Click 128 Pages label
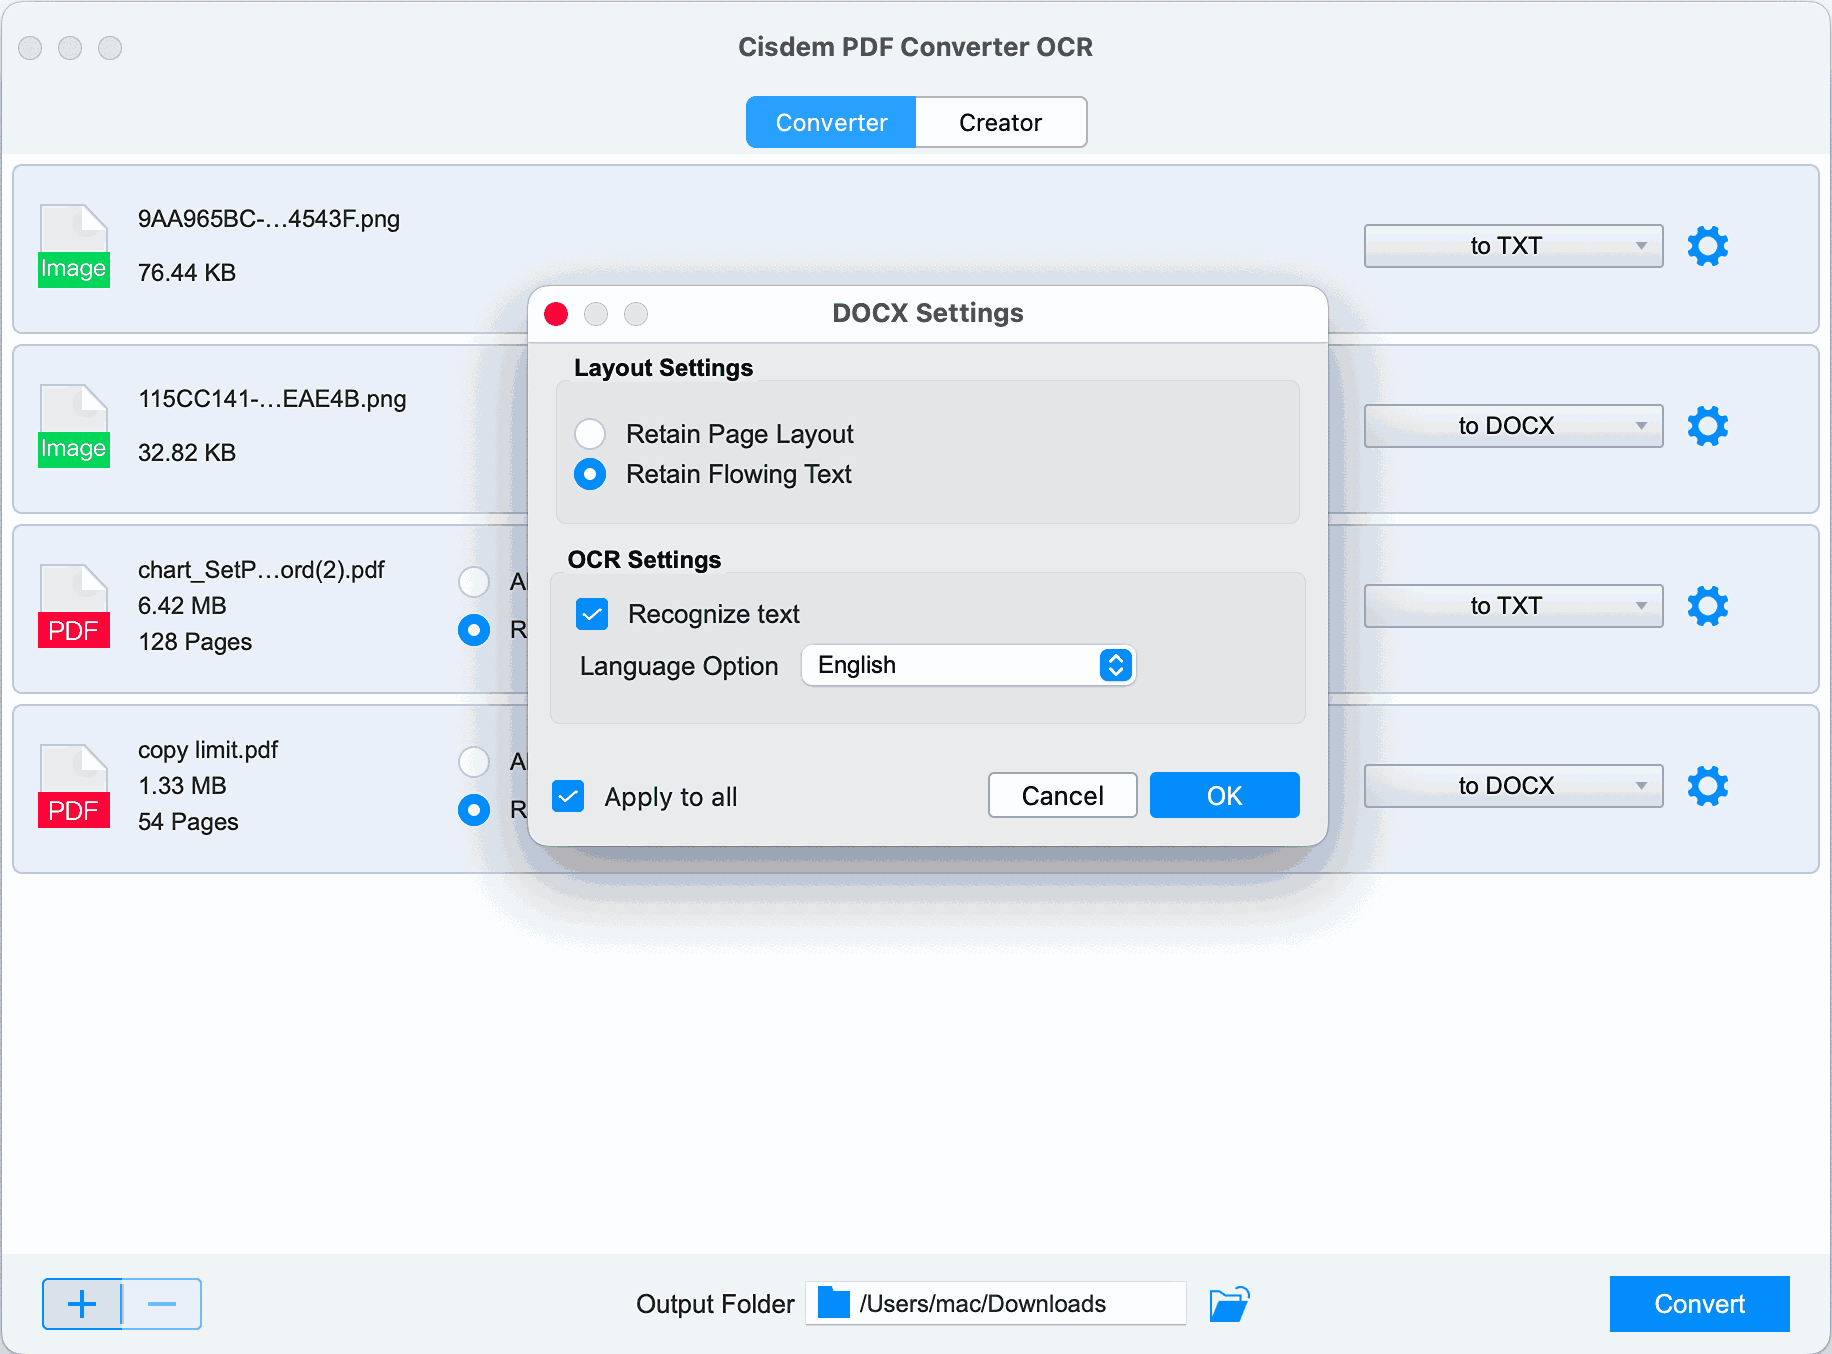1832x1354 pixels. pyautogui.click(x=195, y=642)
